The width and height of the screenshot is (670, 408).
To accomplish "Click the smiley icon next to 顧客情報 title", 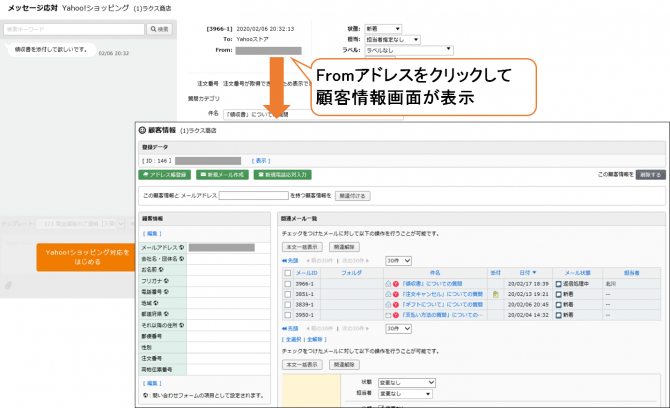I will point(142,130).
